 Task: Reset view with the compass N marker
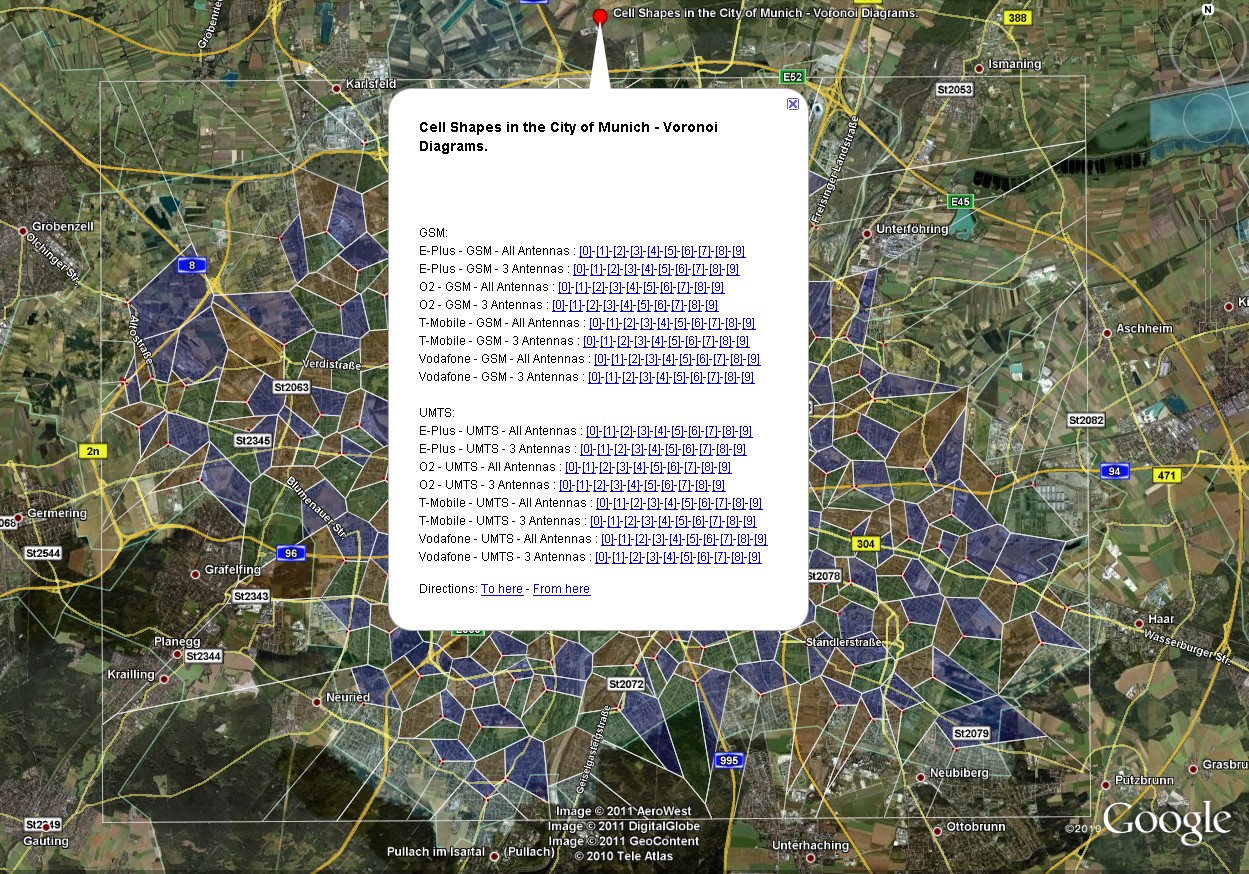click(x=1208, y=10)
